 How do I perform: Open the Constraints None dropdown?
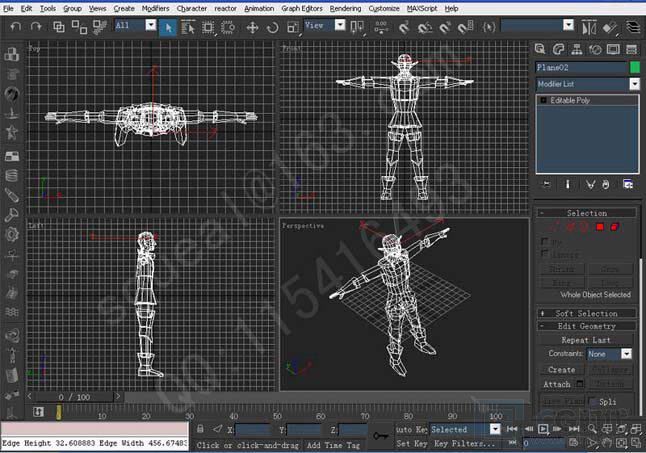[626, 354]
